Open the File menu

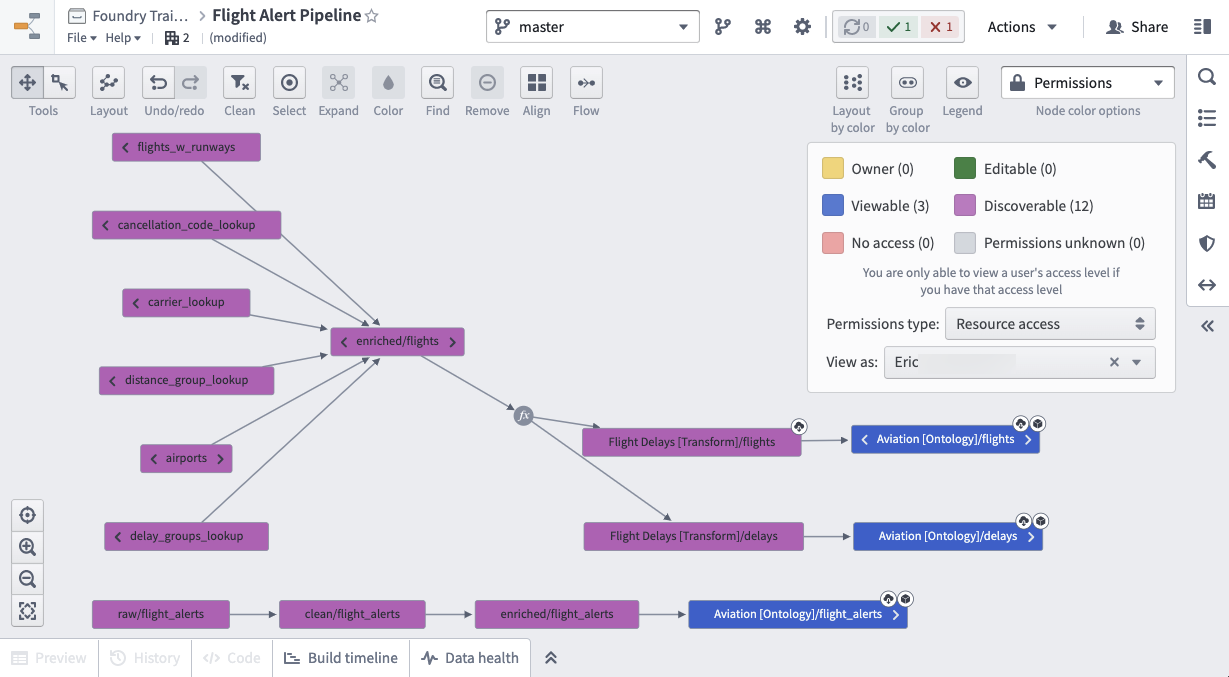click(82, 38)
